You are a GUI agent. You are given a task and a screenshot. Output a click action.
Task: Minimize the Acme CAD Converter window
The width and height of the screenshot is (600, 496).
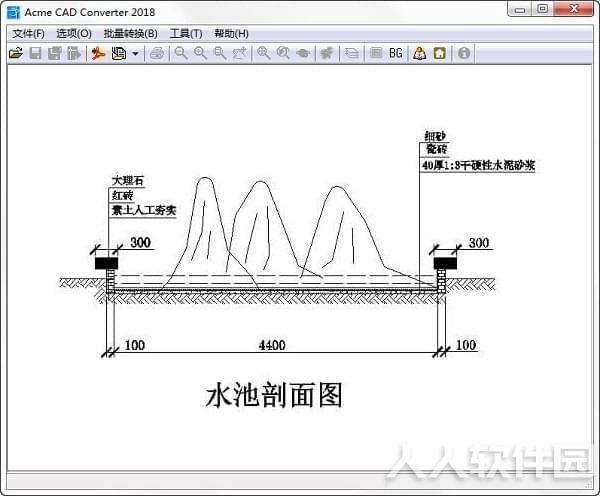[x=520, y=9]
